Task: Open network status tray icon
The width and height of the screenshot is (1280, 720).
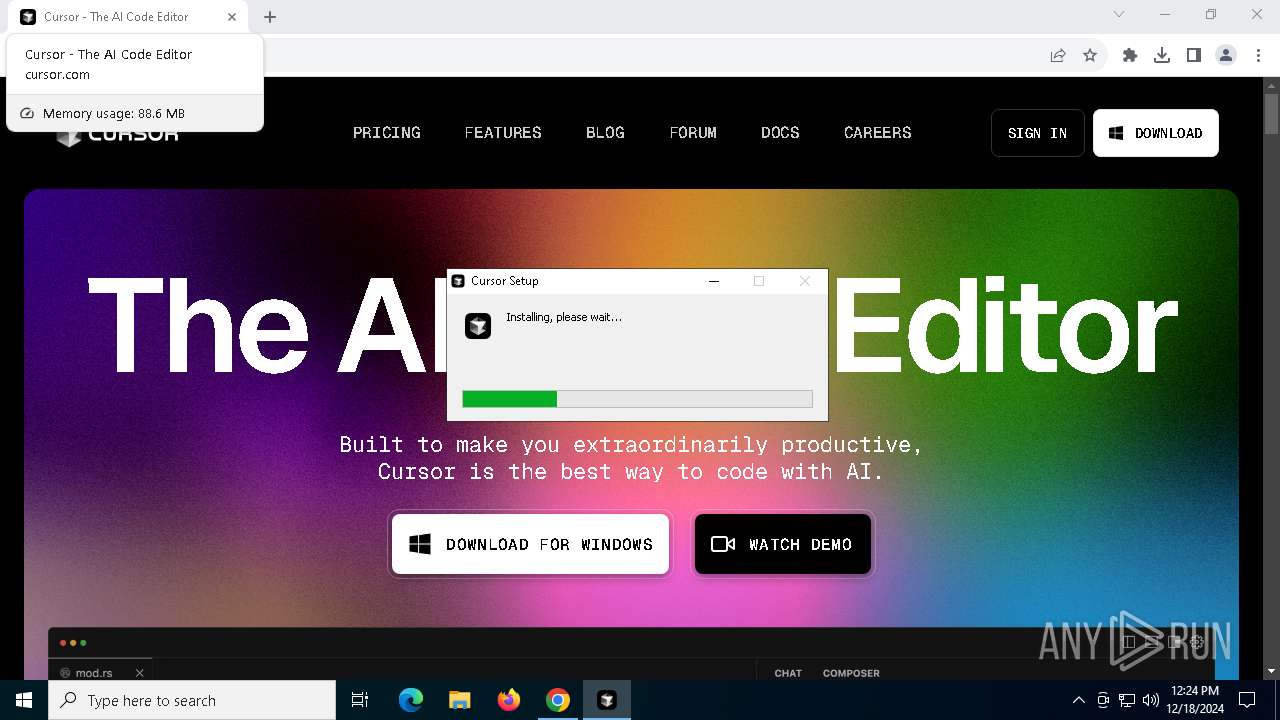Action: [1127, 700]
